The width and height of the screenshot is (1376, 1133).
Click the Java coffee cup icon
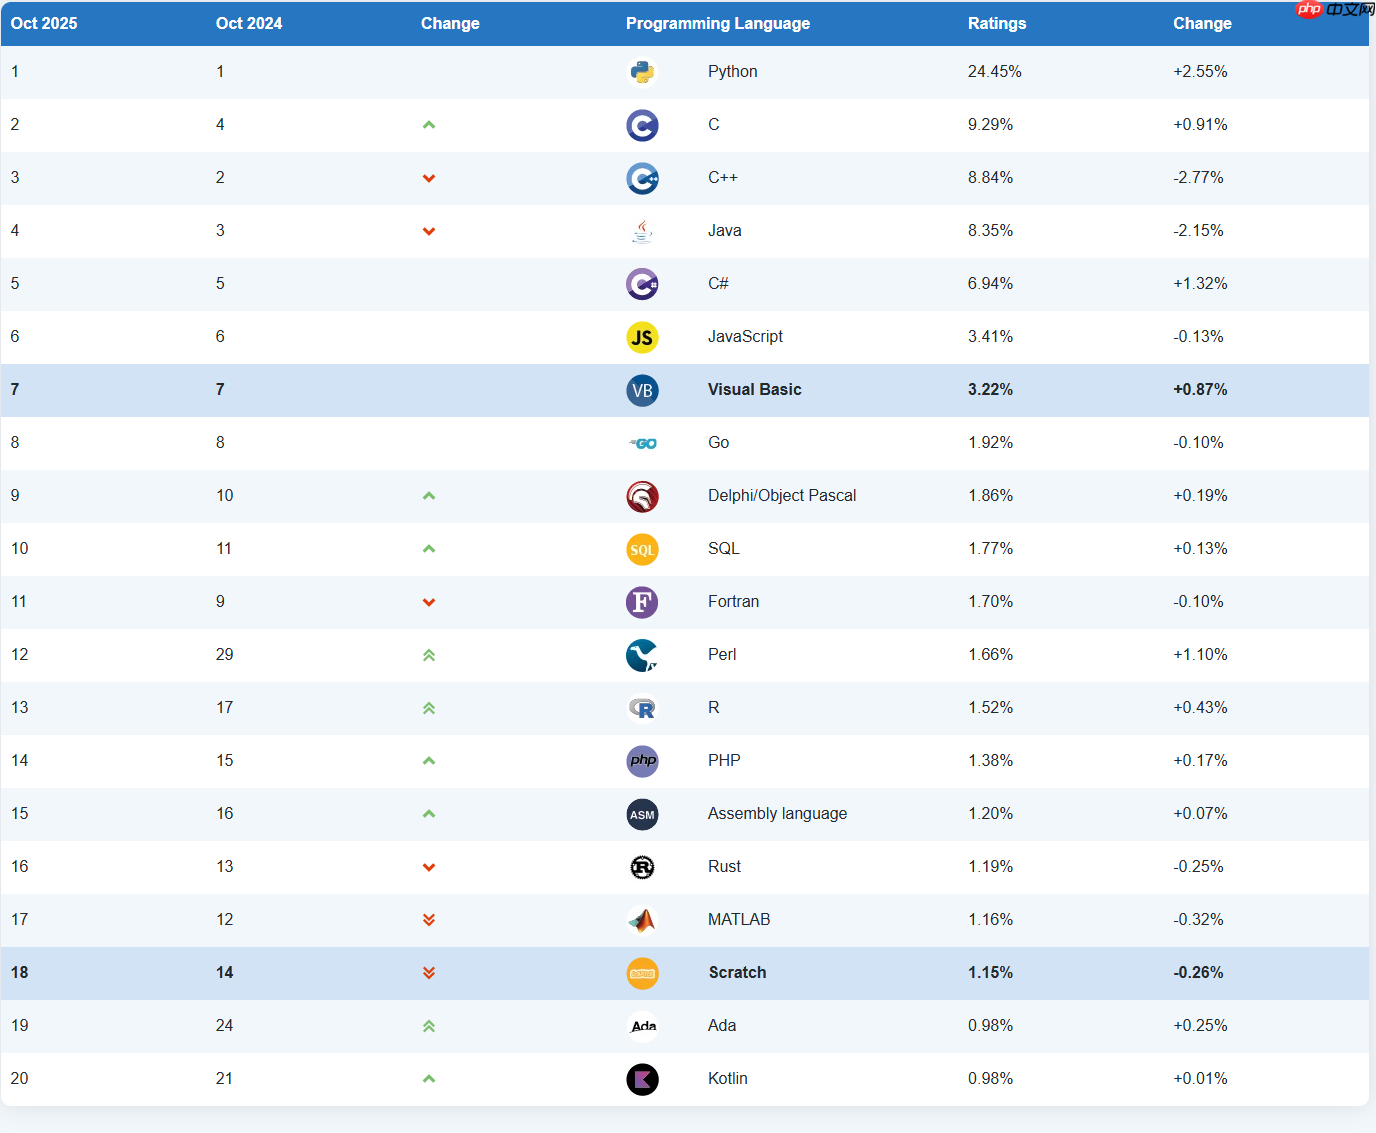click(x=642, y=231)
